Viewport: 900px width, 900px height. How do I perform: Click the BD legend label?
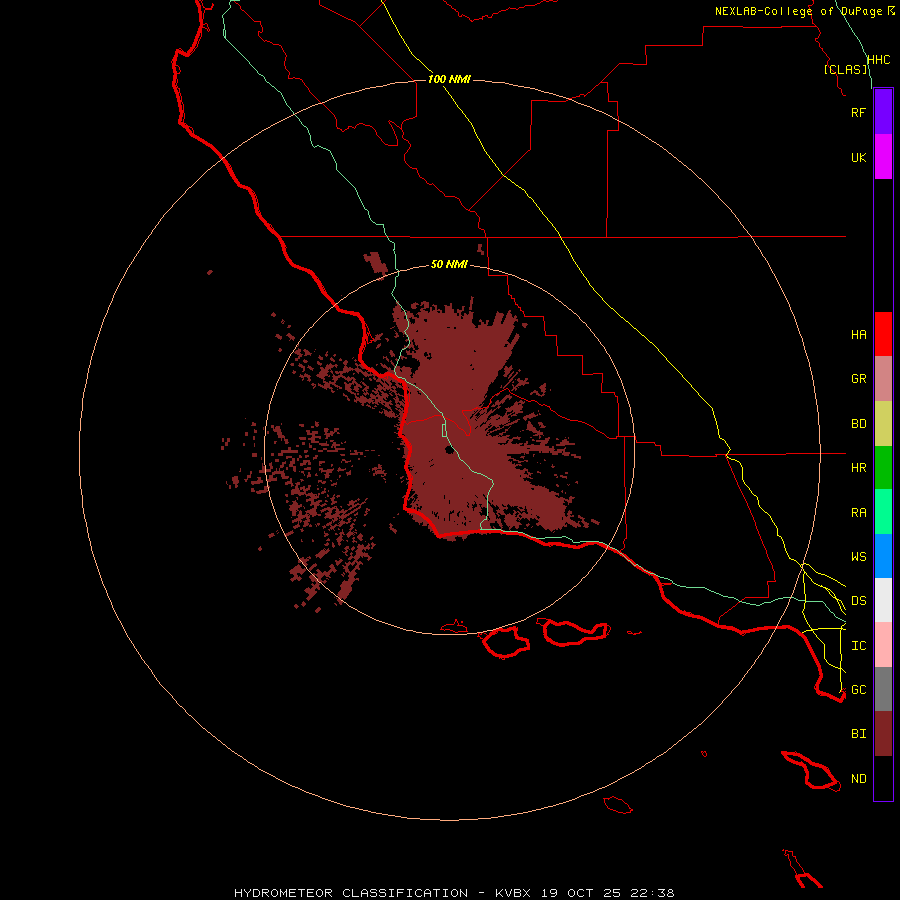[x=858, y=423]
